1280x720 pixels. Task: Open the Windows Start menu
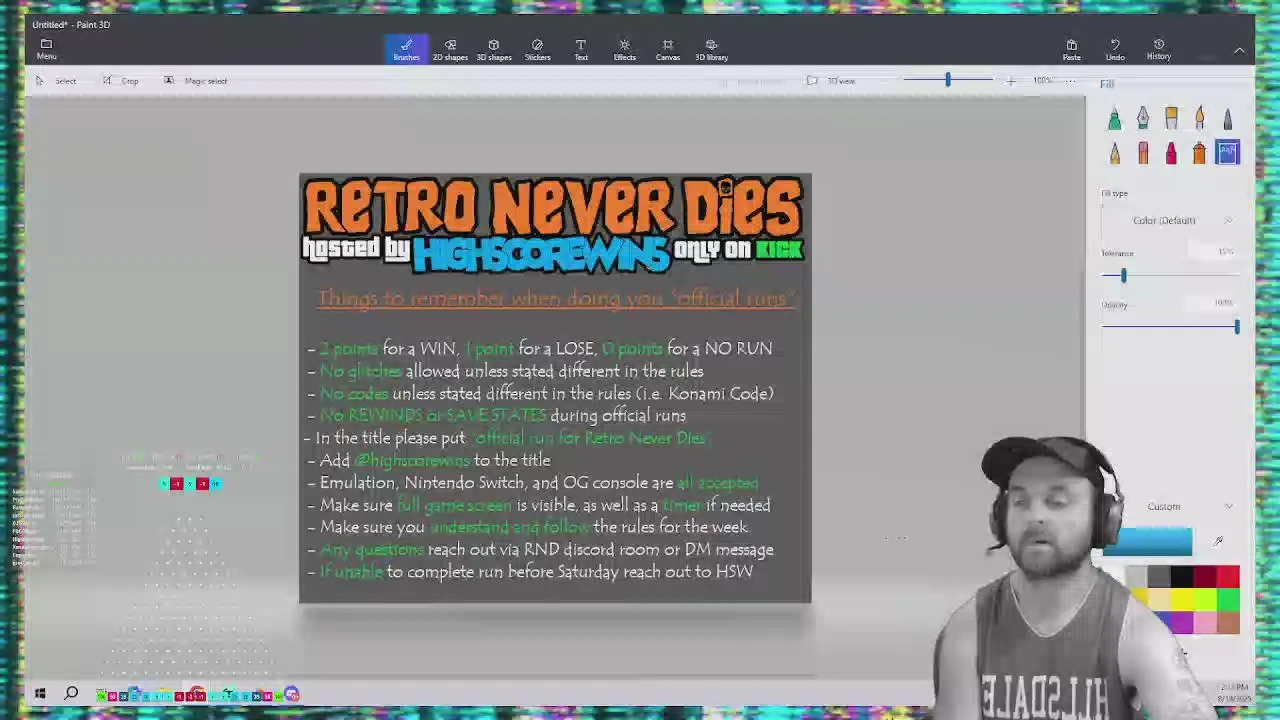point(40,693)
